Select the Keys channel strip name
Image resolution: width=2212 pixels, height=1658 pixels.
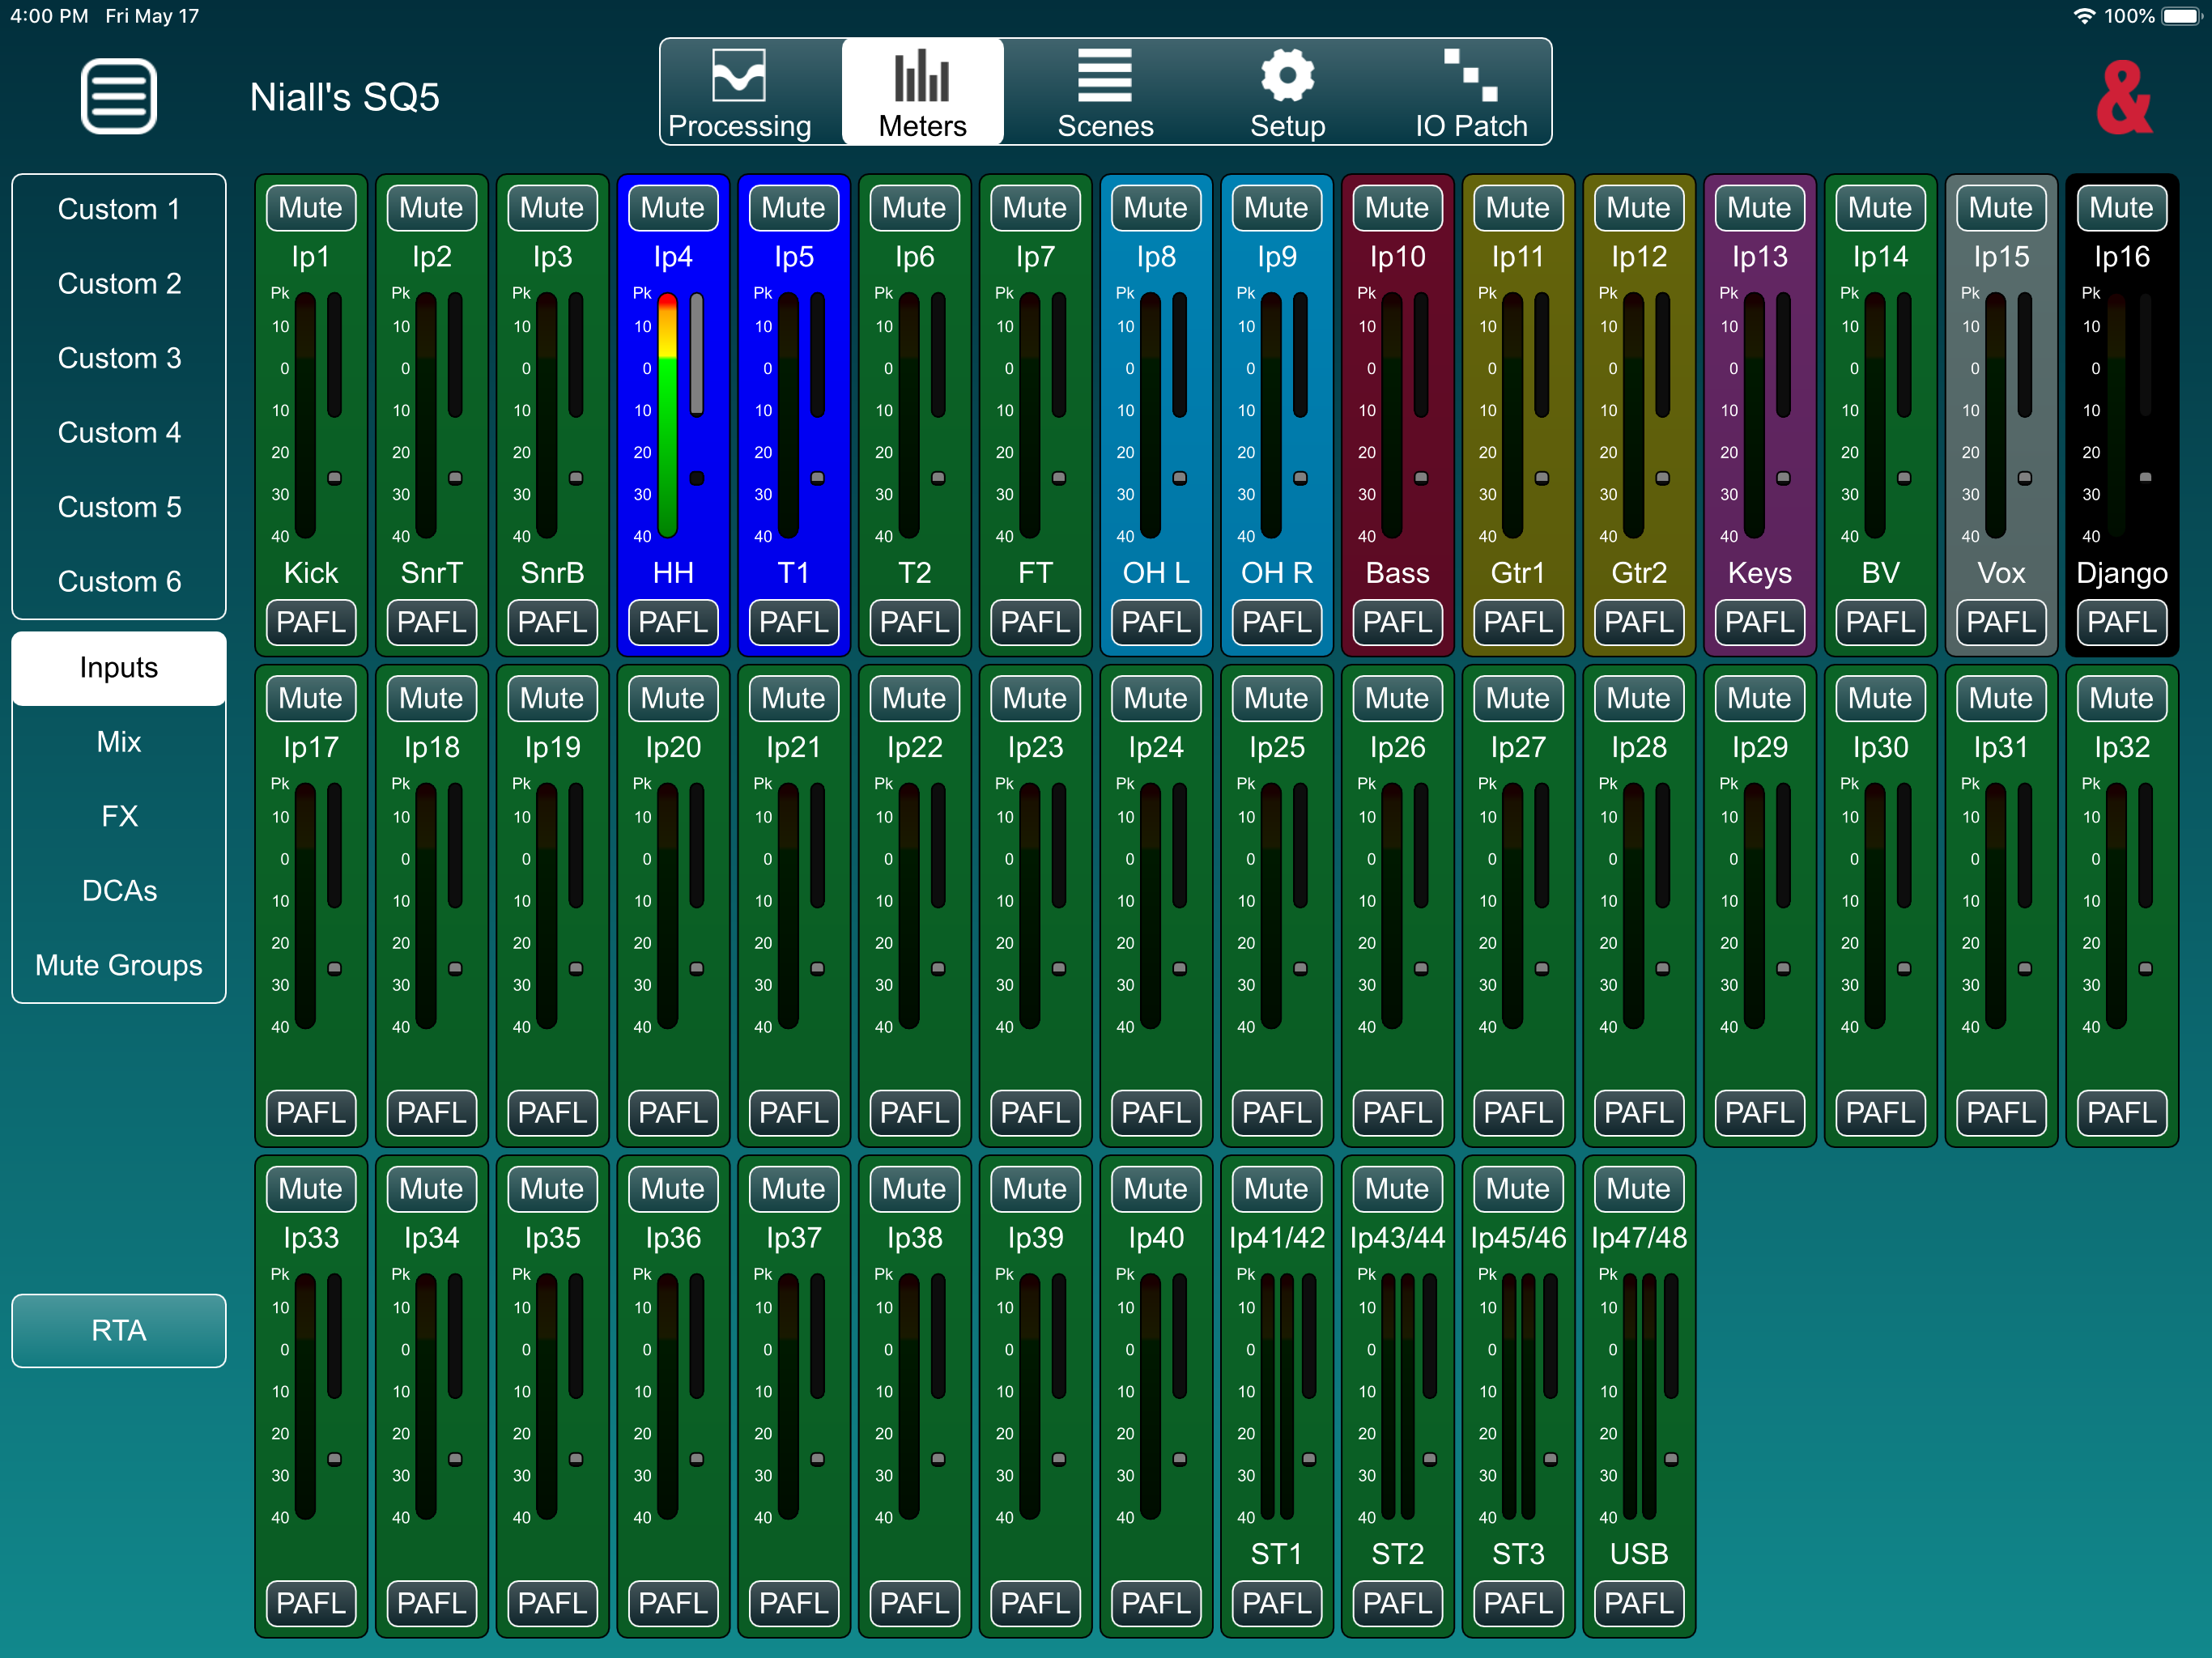point(1759,573)
